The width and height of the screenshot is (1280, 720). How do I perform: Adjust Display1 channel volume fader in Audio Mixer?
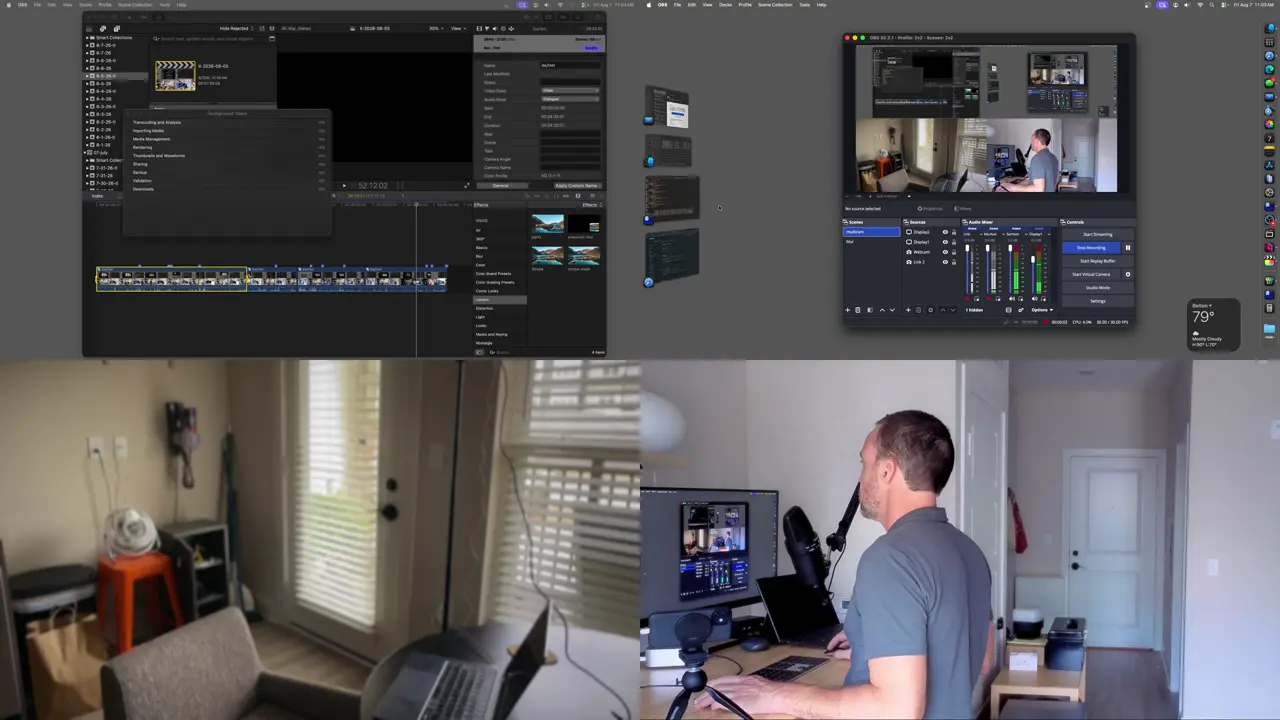pos(1033,259)
